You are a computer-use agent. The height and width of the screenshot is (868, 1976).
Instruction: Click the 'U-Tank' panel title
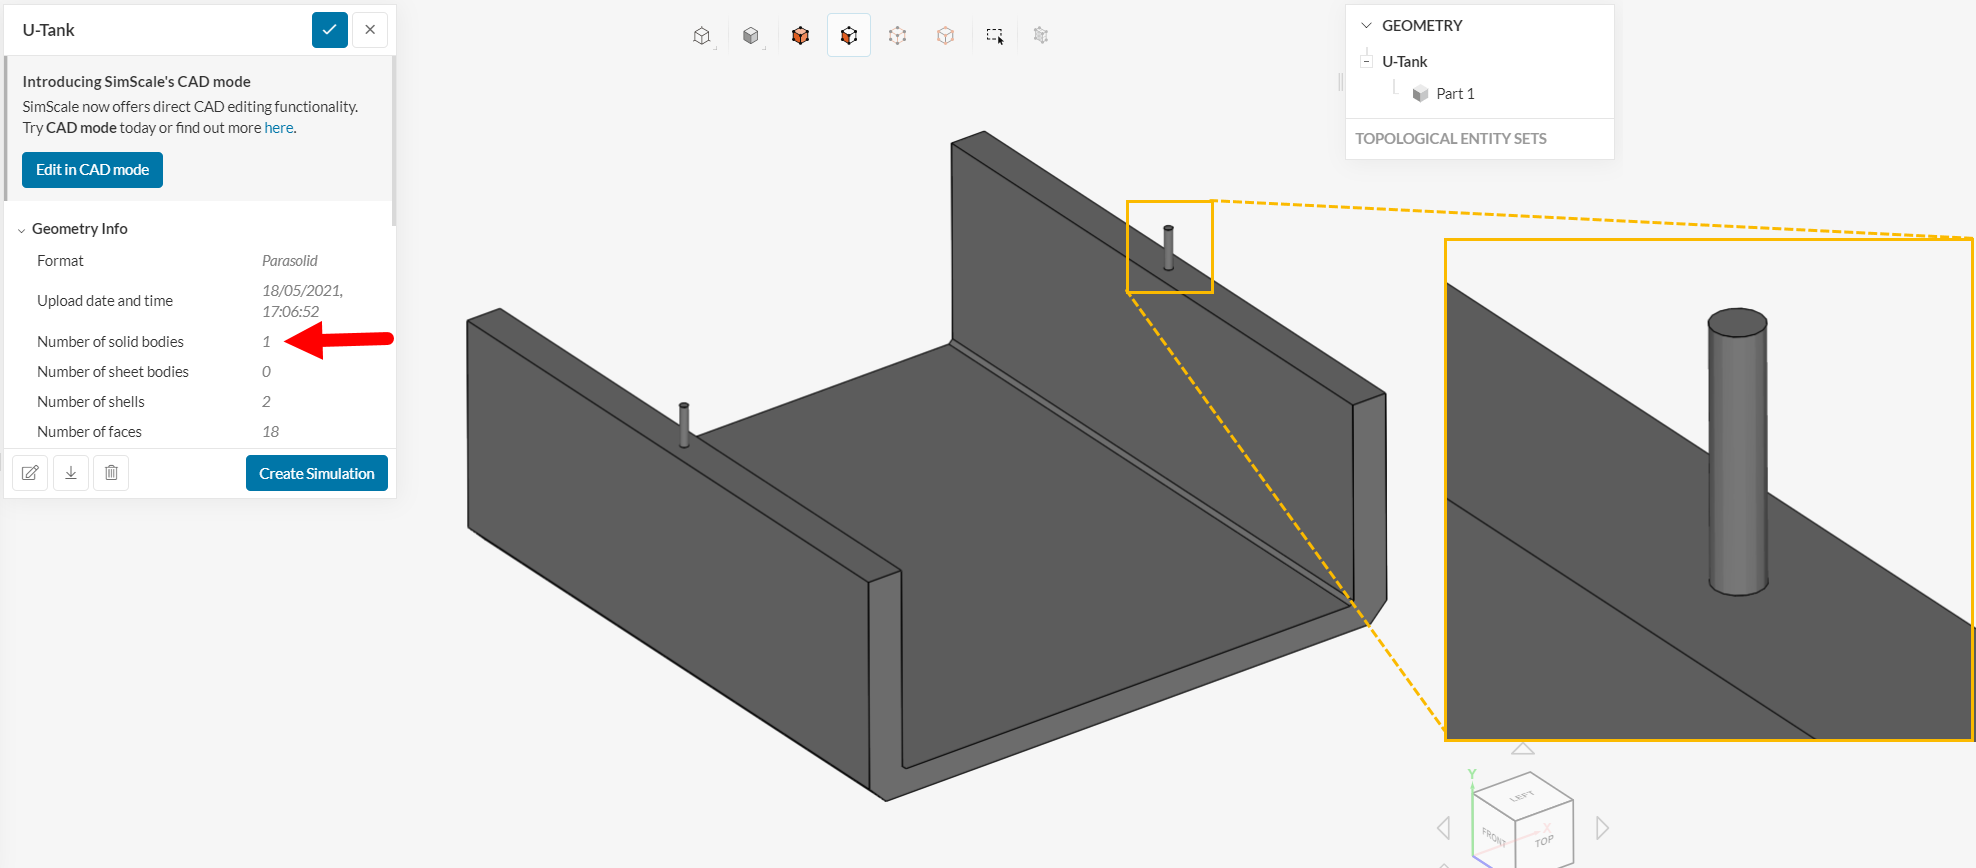point(49,30)
